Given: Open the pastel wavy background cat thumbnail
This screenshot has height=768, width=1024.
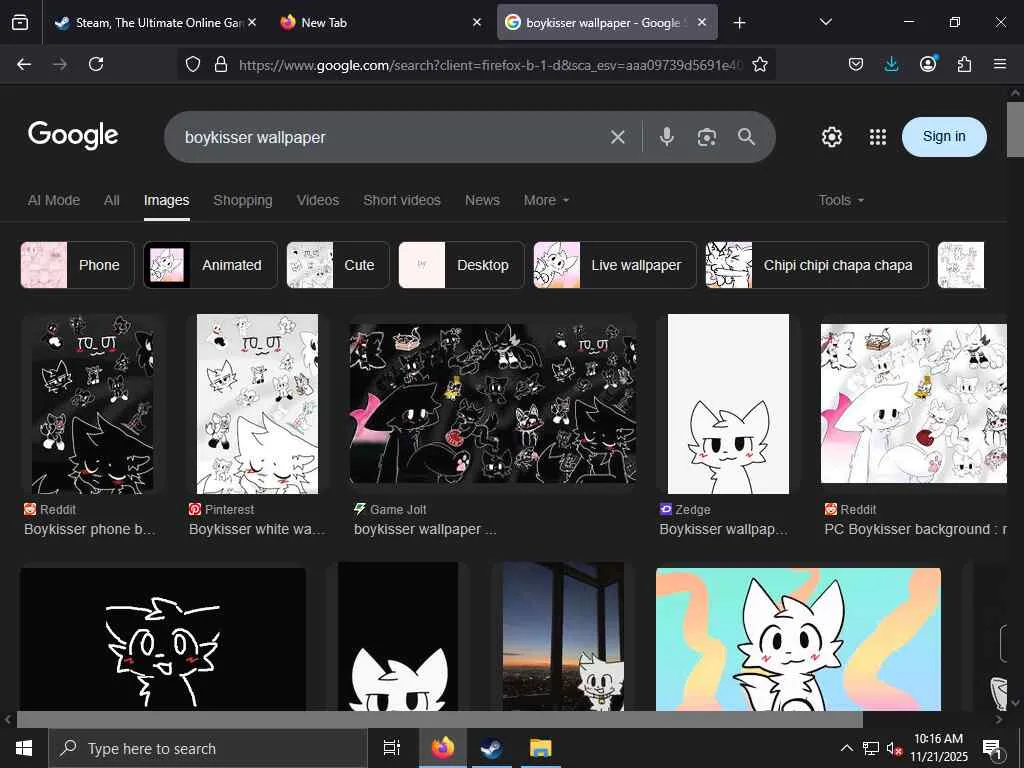Looking at the screenshot, I should point(798,639).
